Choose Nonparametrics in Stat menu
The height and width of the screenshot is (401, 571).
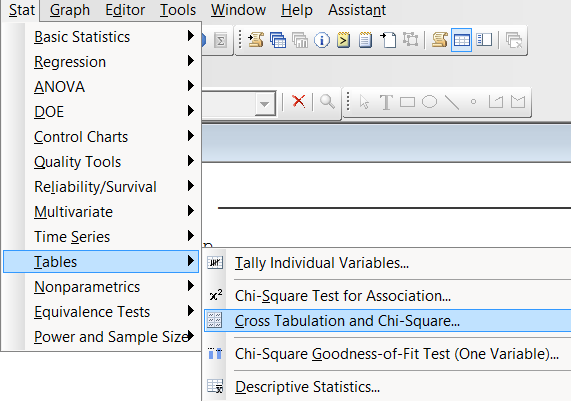point(101,287)
